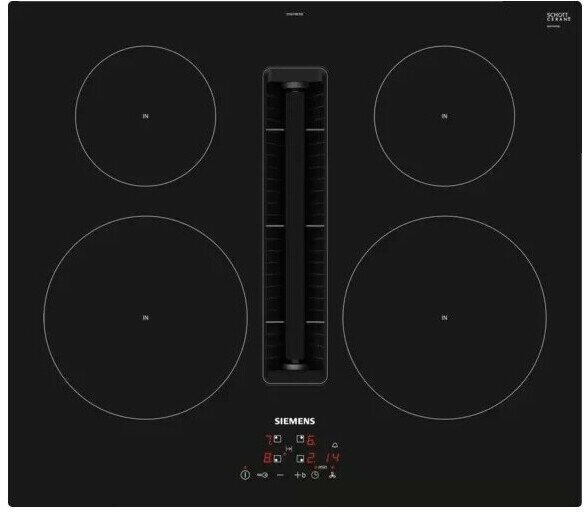584x512 pixels.
Task: Tap the IN mark in rear-left zone
Action: pyautogui.click(x=146, y=116)
